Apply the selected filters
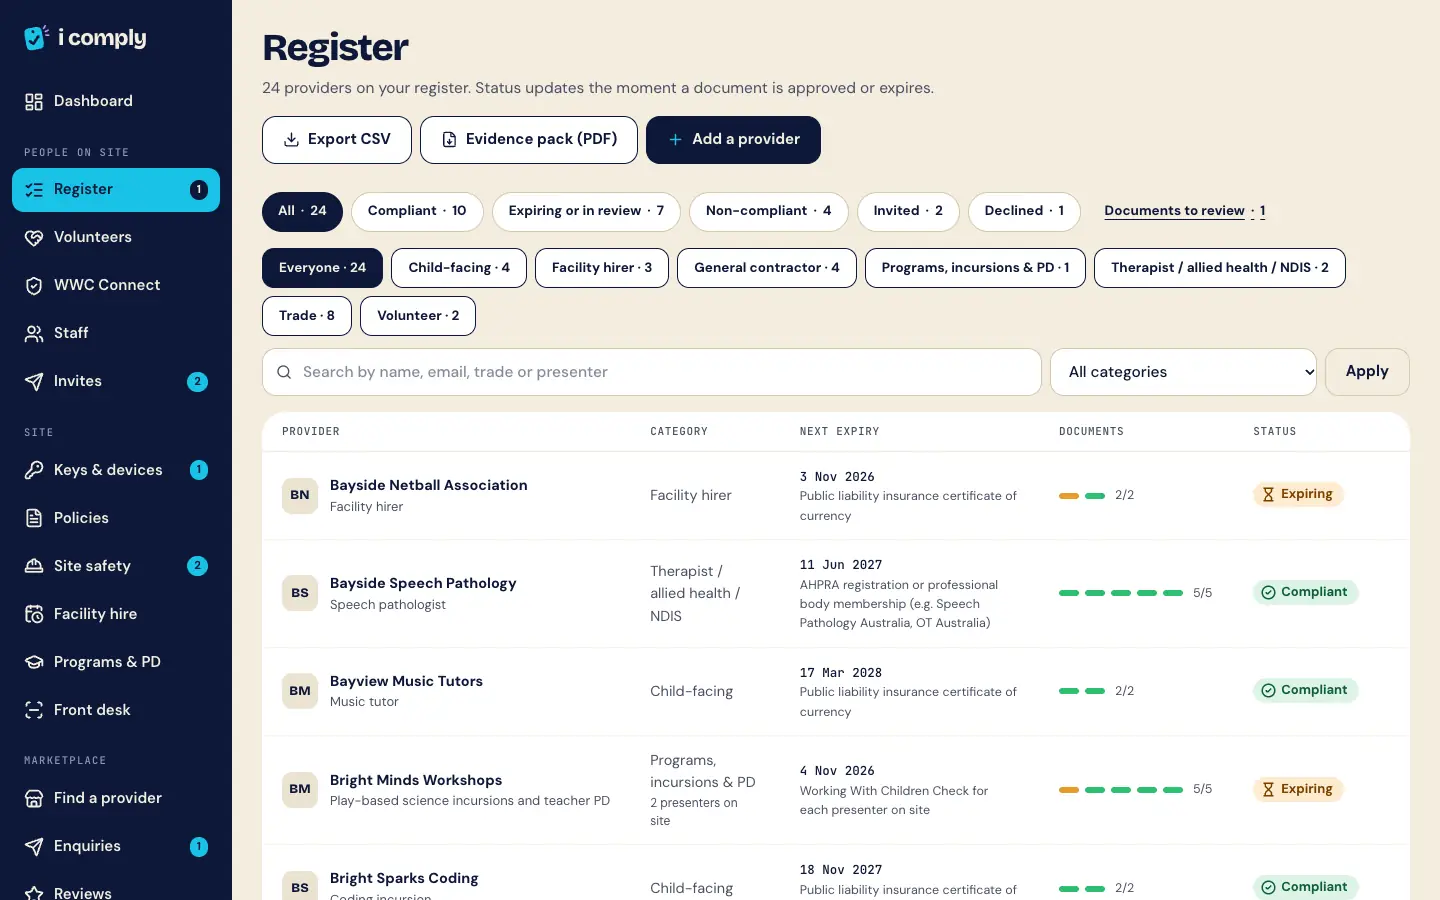This screenshot has width=1440, height=900. 1367,372
